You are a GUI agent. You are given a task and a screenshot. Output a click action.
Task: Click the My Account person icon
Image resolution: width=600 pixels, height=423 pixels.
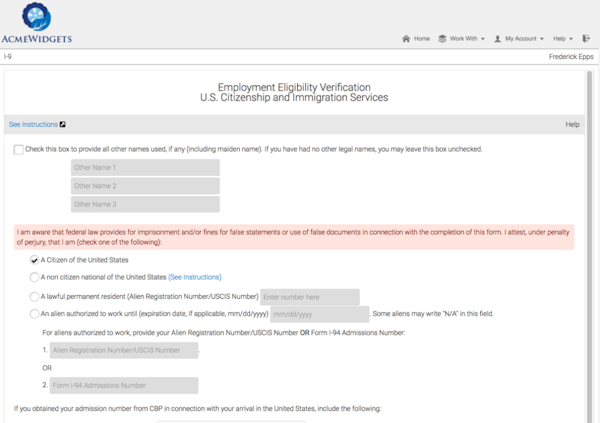pyautogui.click(x=498, y=39)
